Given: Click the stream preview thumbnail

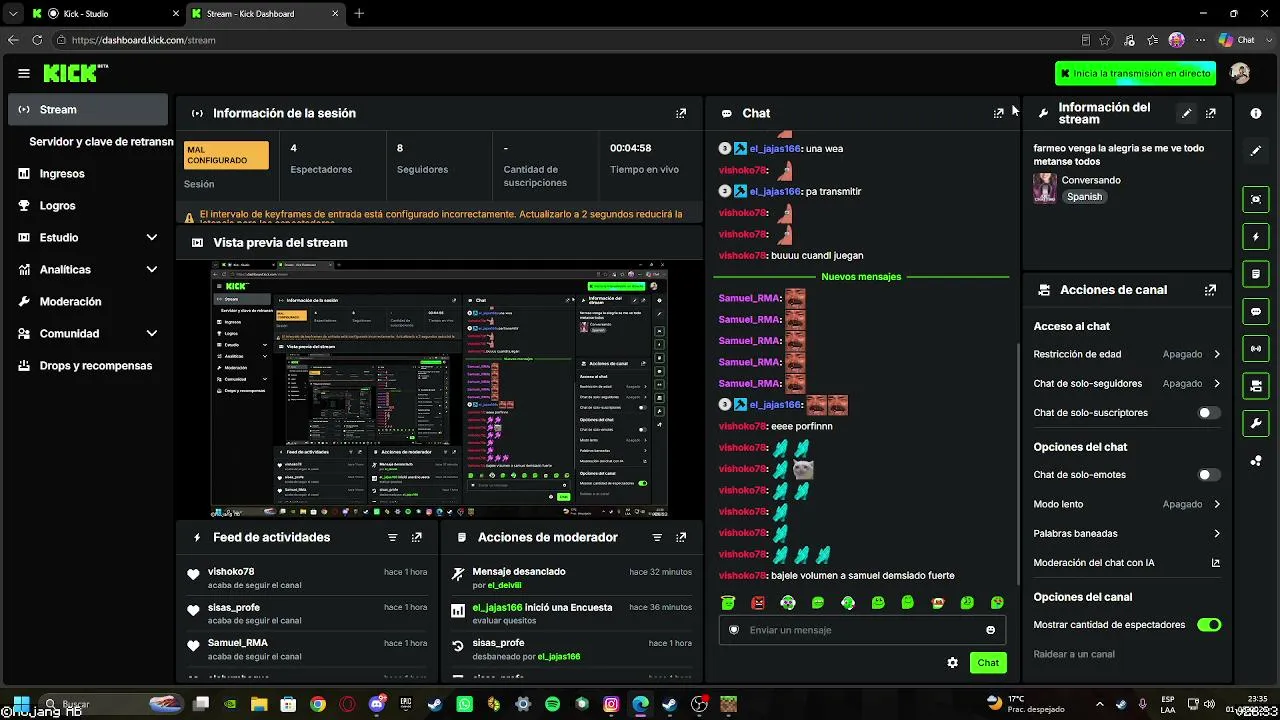Looking at the screenshot, I should click(x=440, y=390).
